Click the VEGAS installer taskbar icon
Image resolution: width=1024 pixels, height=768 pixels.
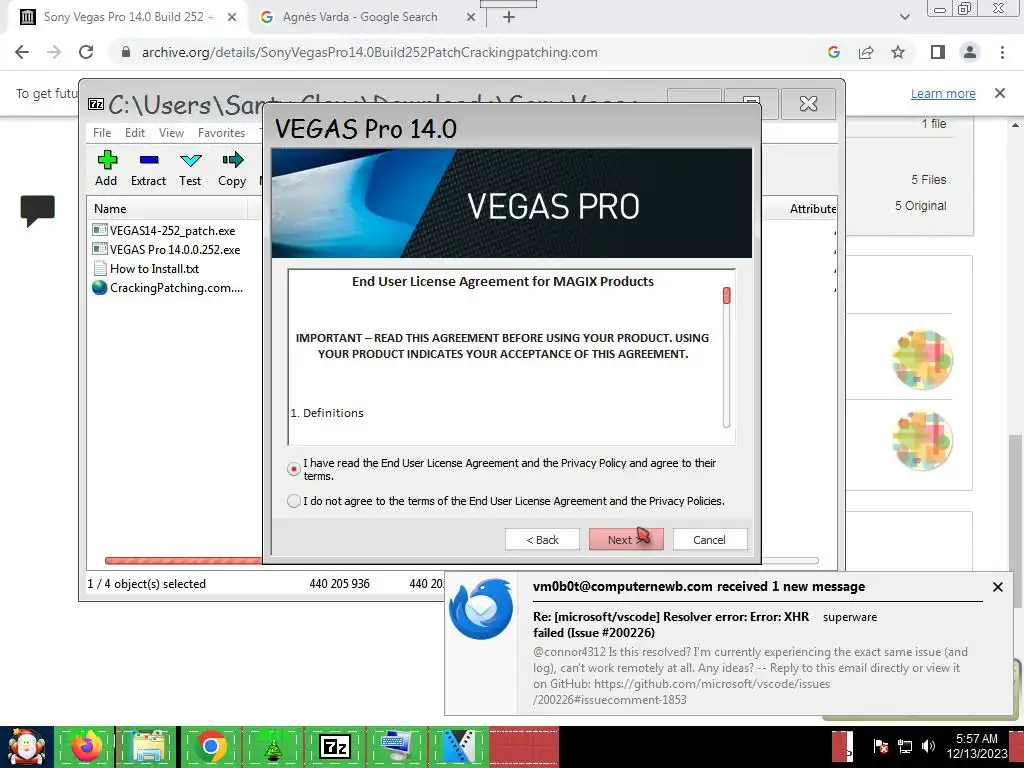pos(458,748)
